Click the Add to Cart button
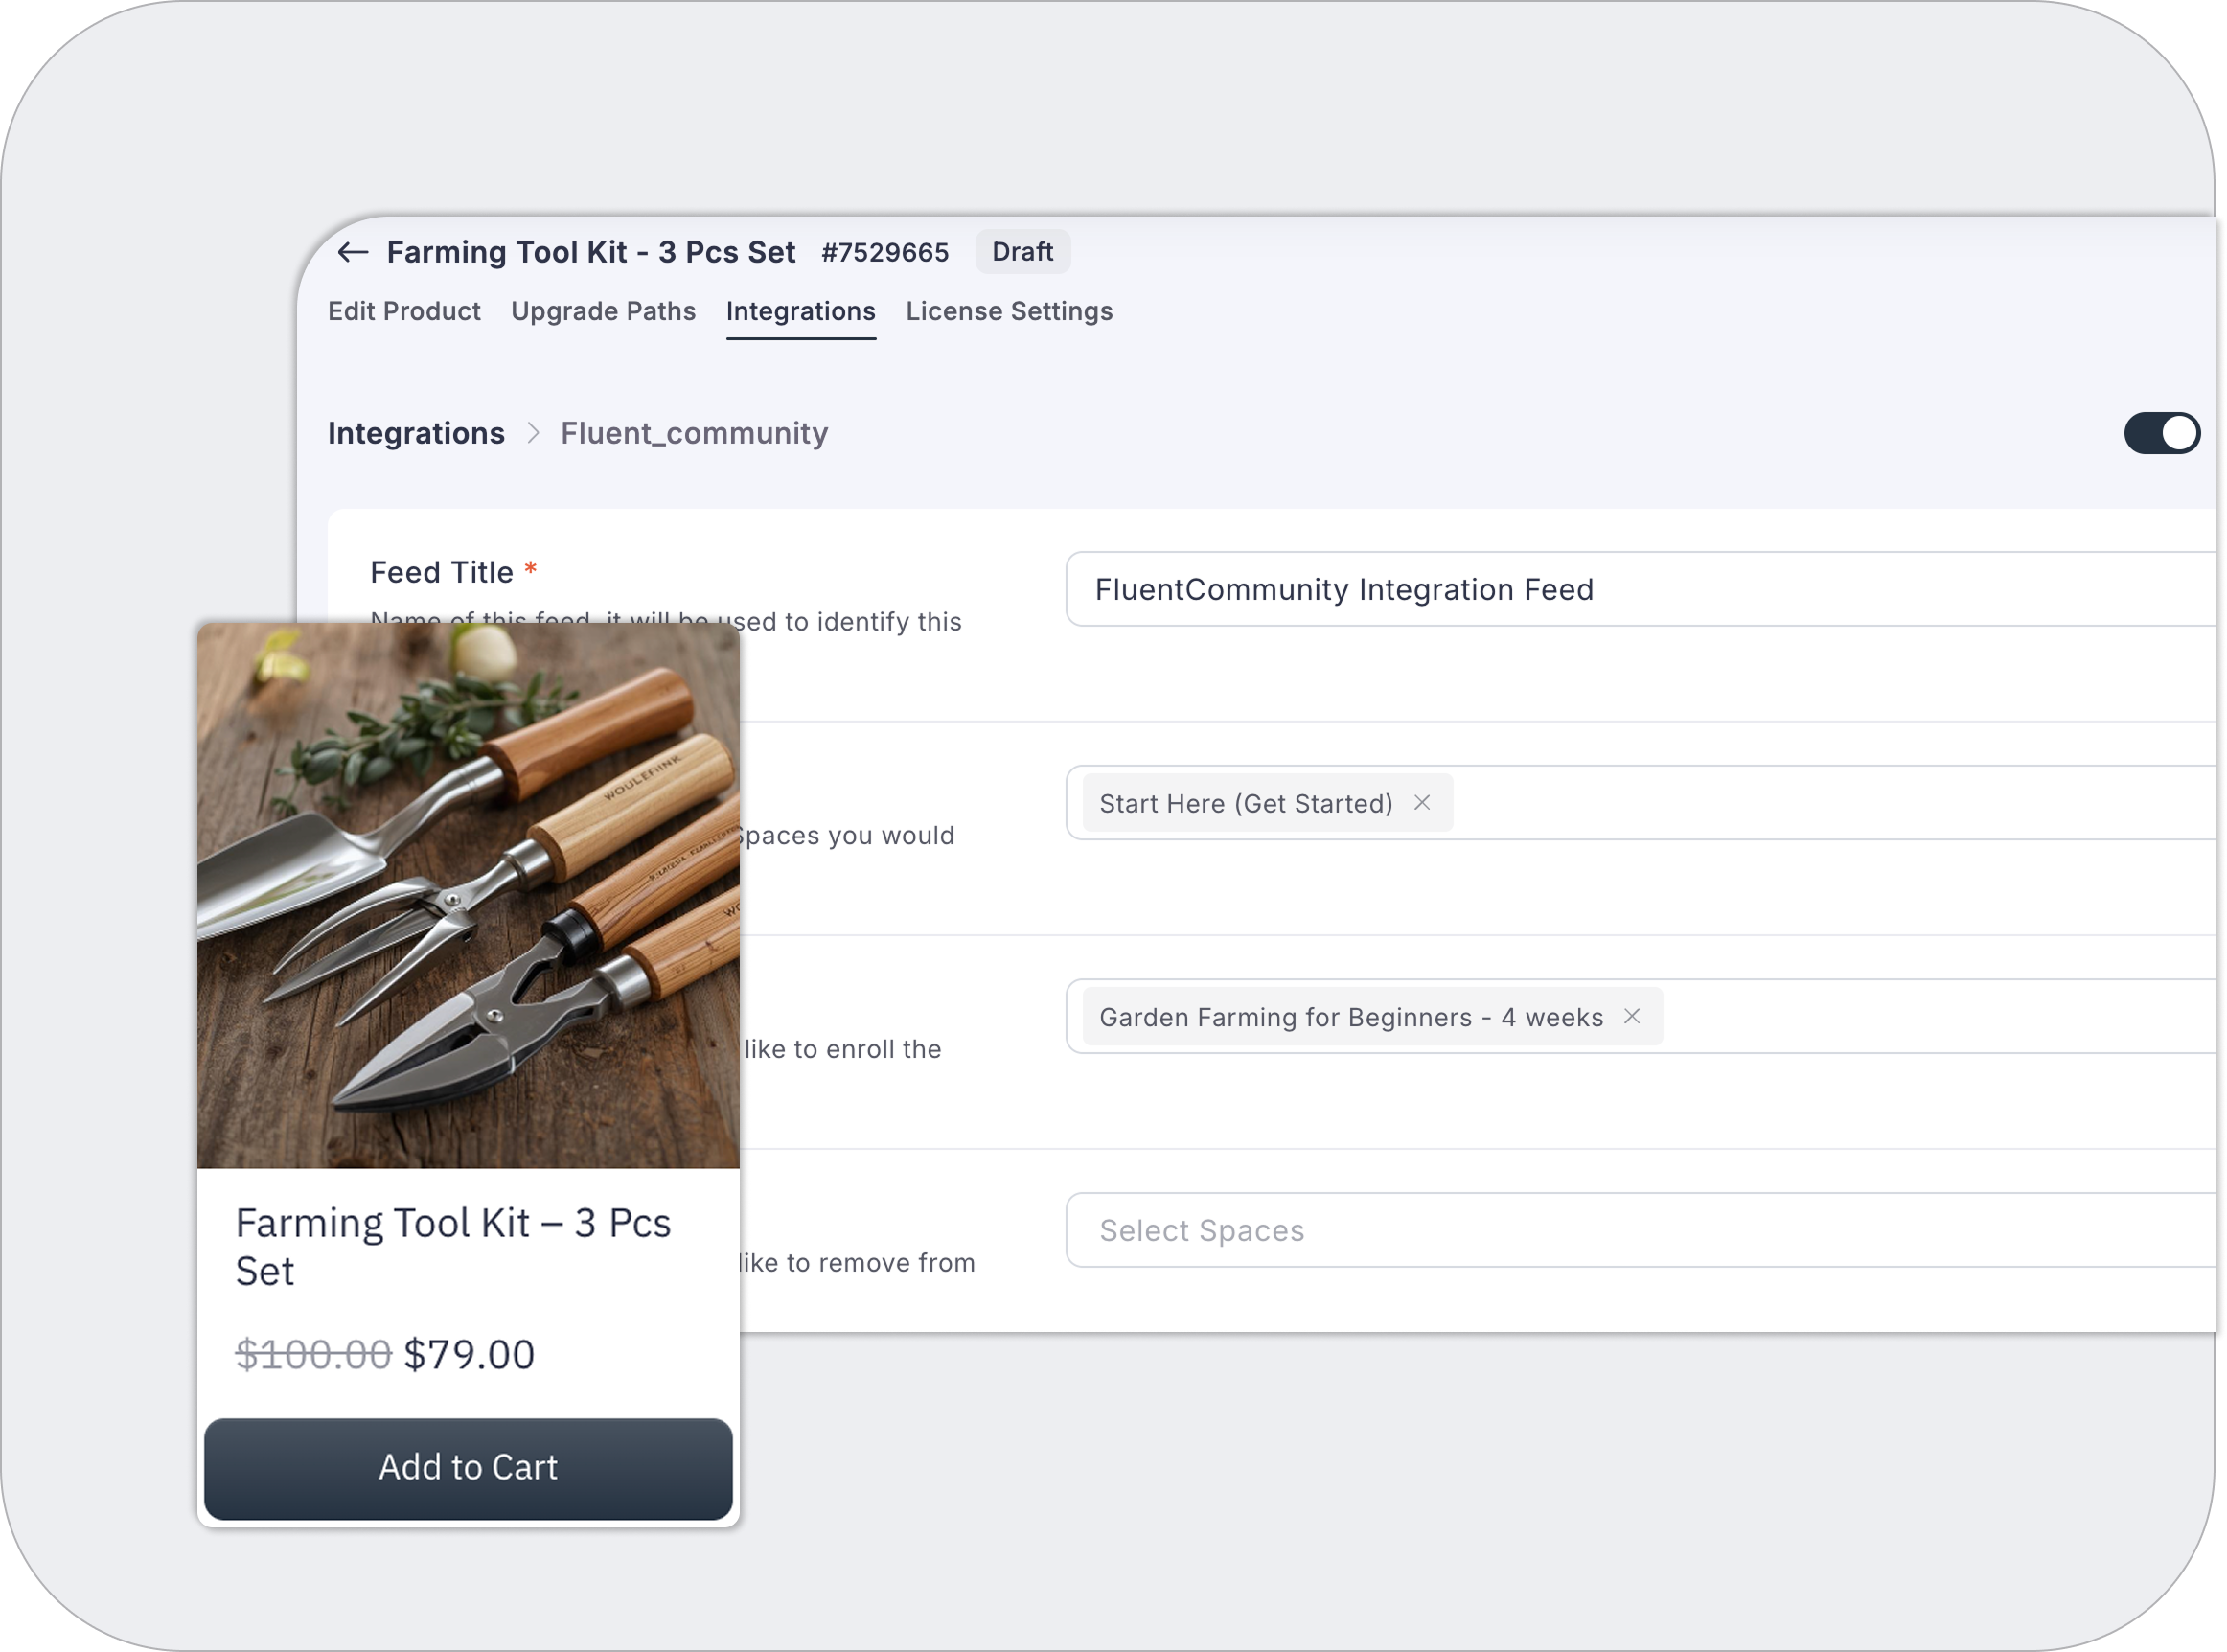The image size is (2227, 1652). point(468,1467)
